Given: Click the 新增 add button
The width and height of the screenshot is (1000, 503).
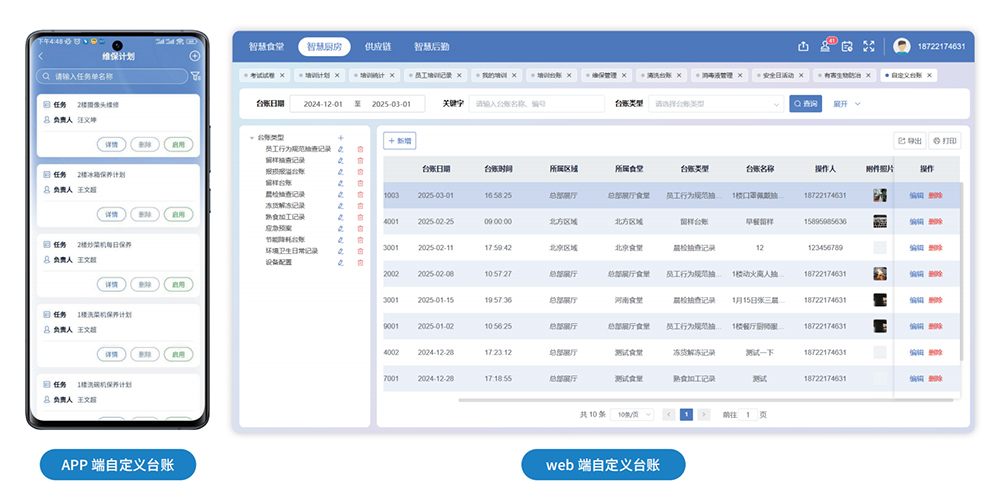Looking at the screenshot, I should [400, 141].
